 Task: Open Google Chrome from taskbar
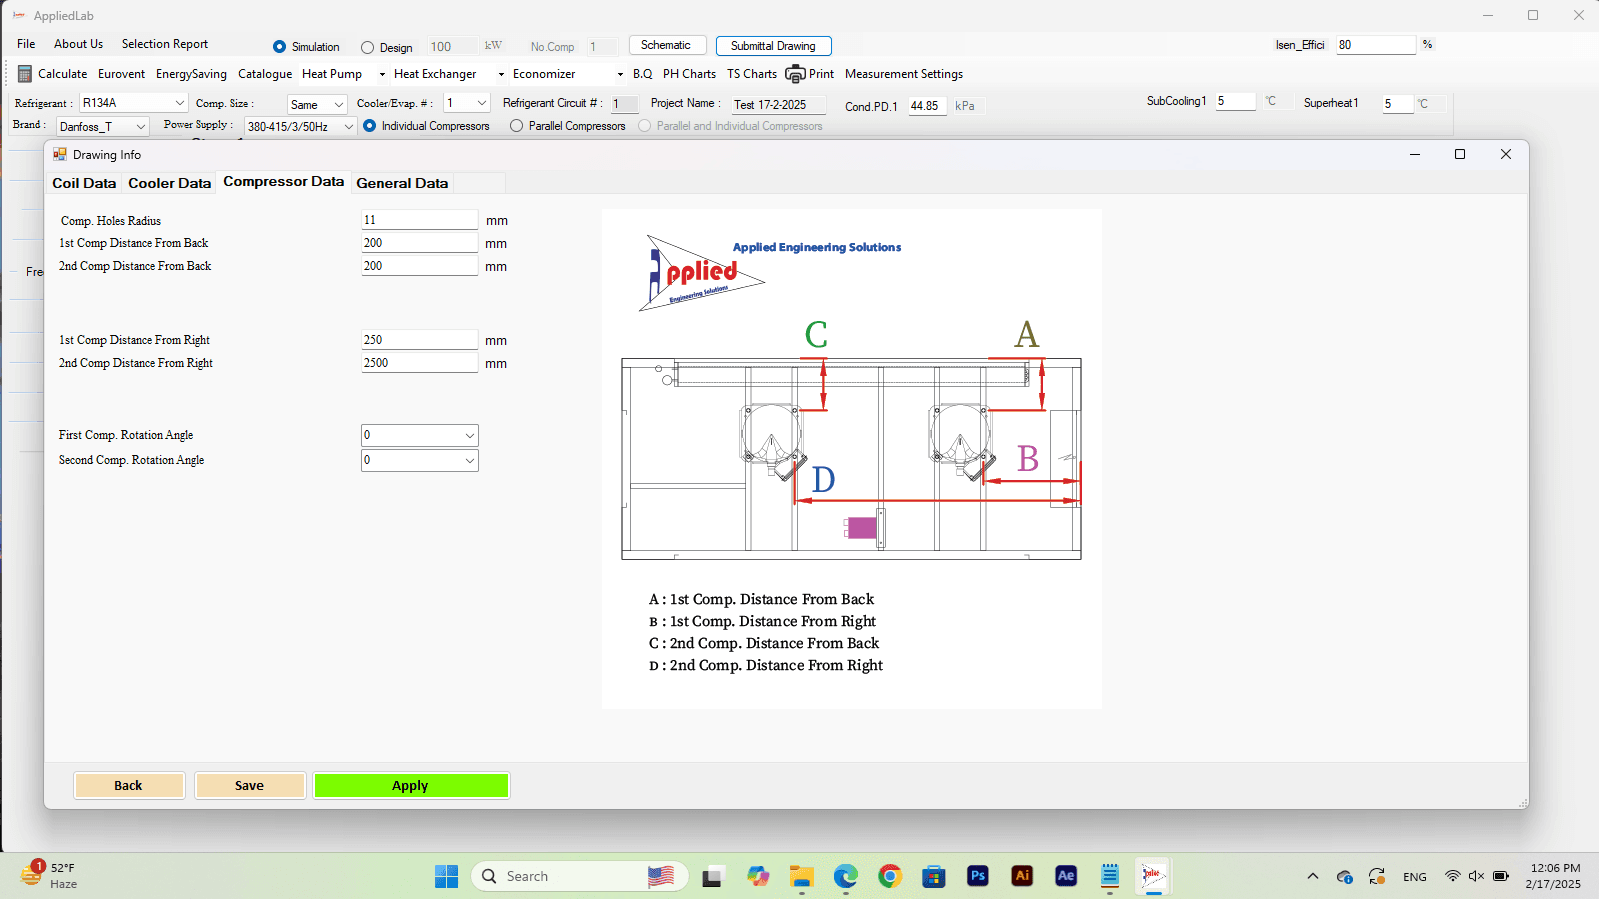pos(890,876)
